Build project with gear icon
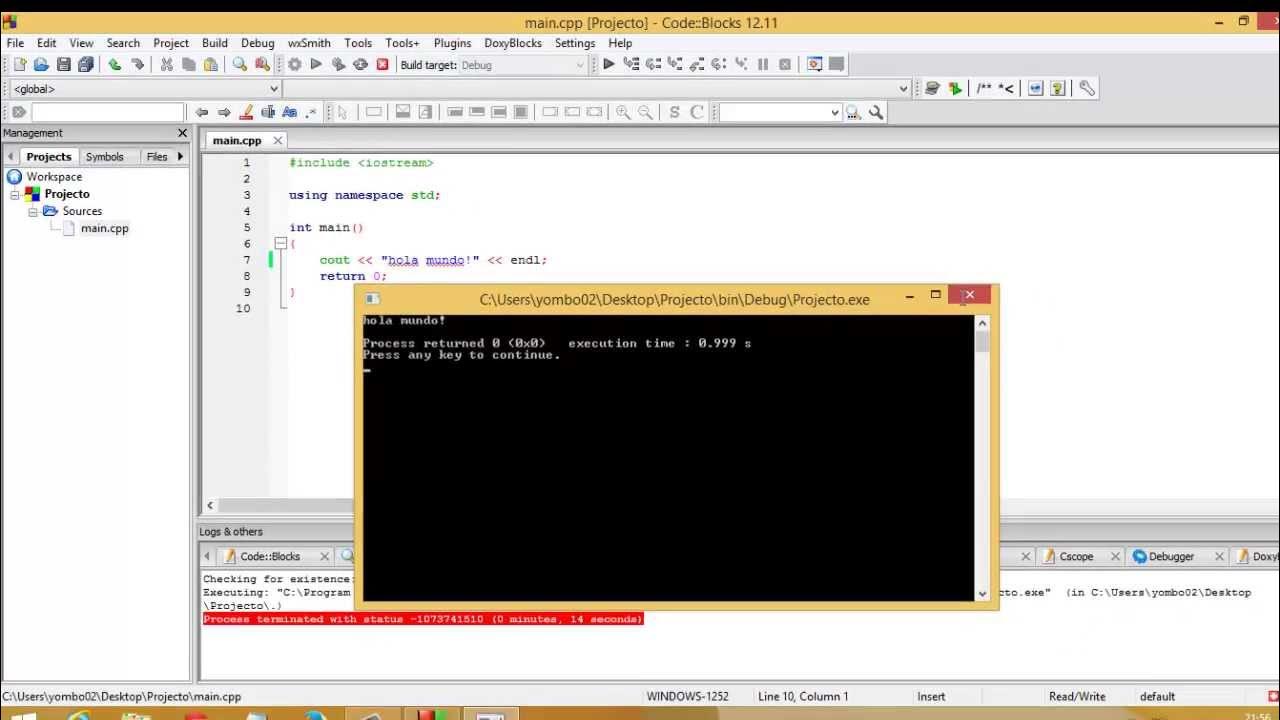Viewport: 1280px width, 720px height. click(294, 65)
